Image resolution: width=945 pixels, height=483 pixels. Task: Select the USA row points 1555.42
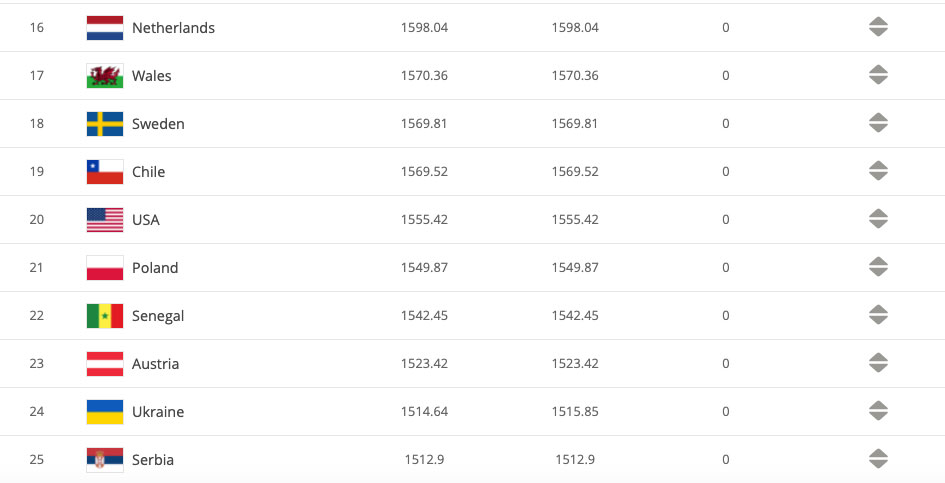pos(424,219)
